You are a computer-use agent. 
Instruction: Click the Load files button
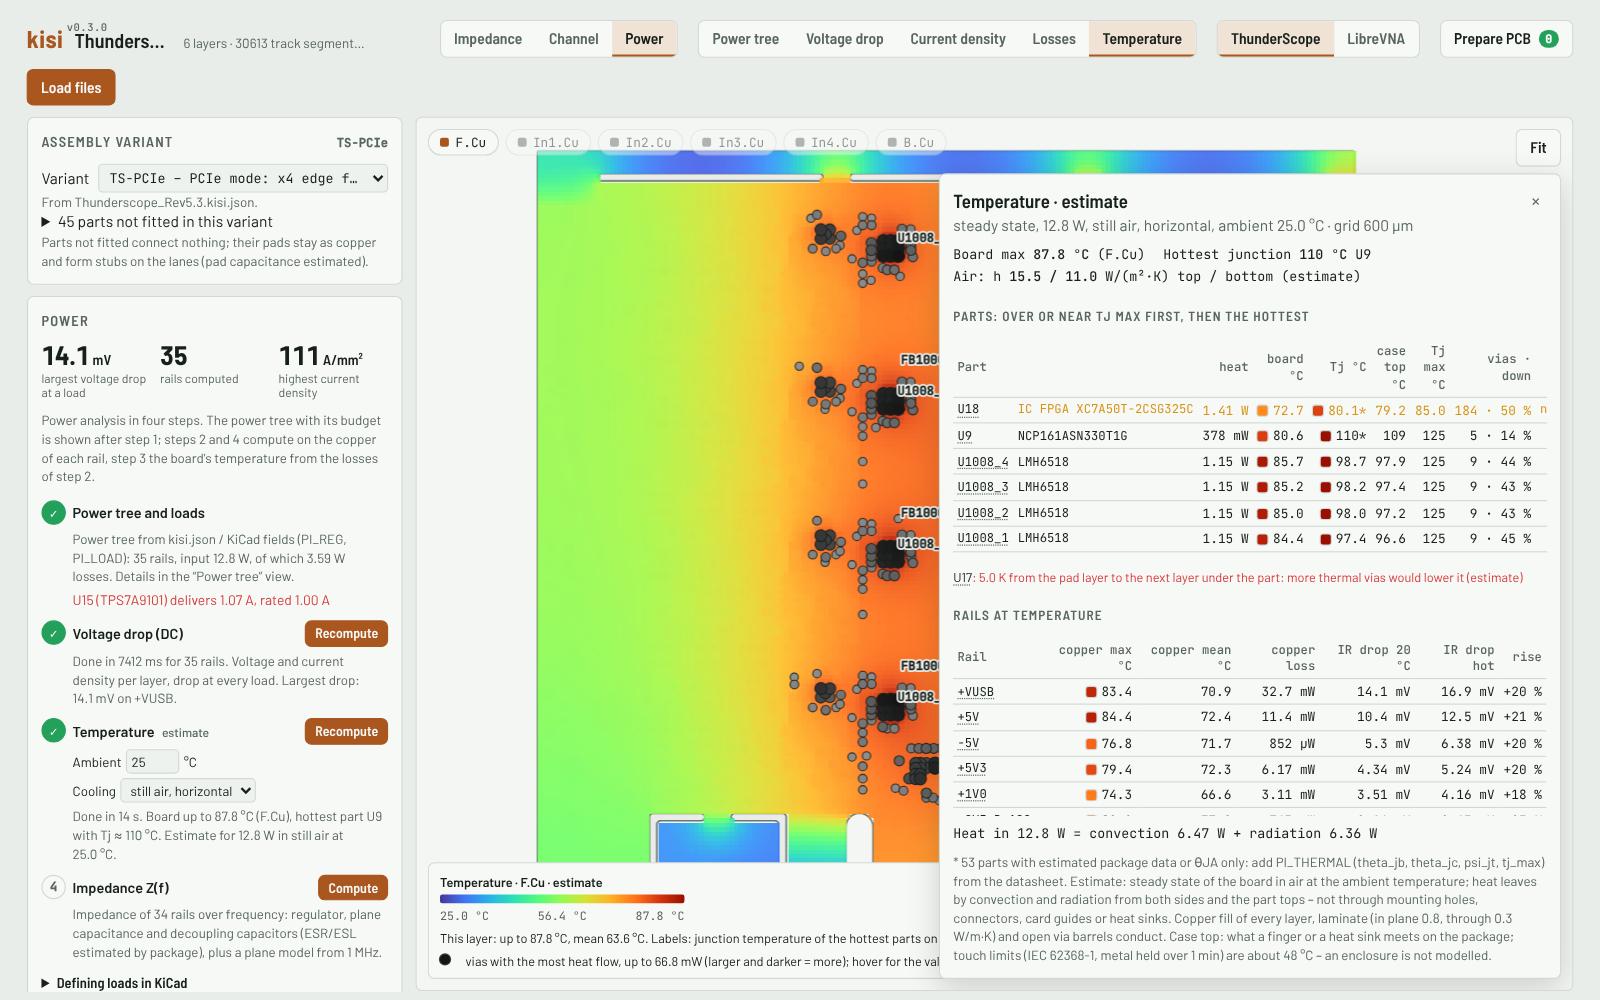pyautogui.click(x=71, y=87)
